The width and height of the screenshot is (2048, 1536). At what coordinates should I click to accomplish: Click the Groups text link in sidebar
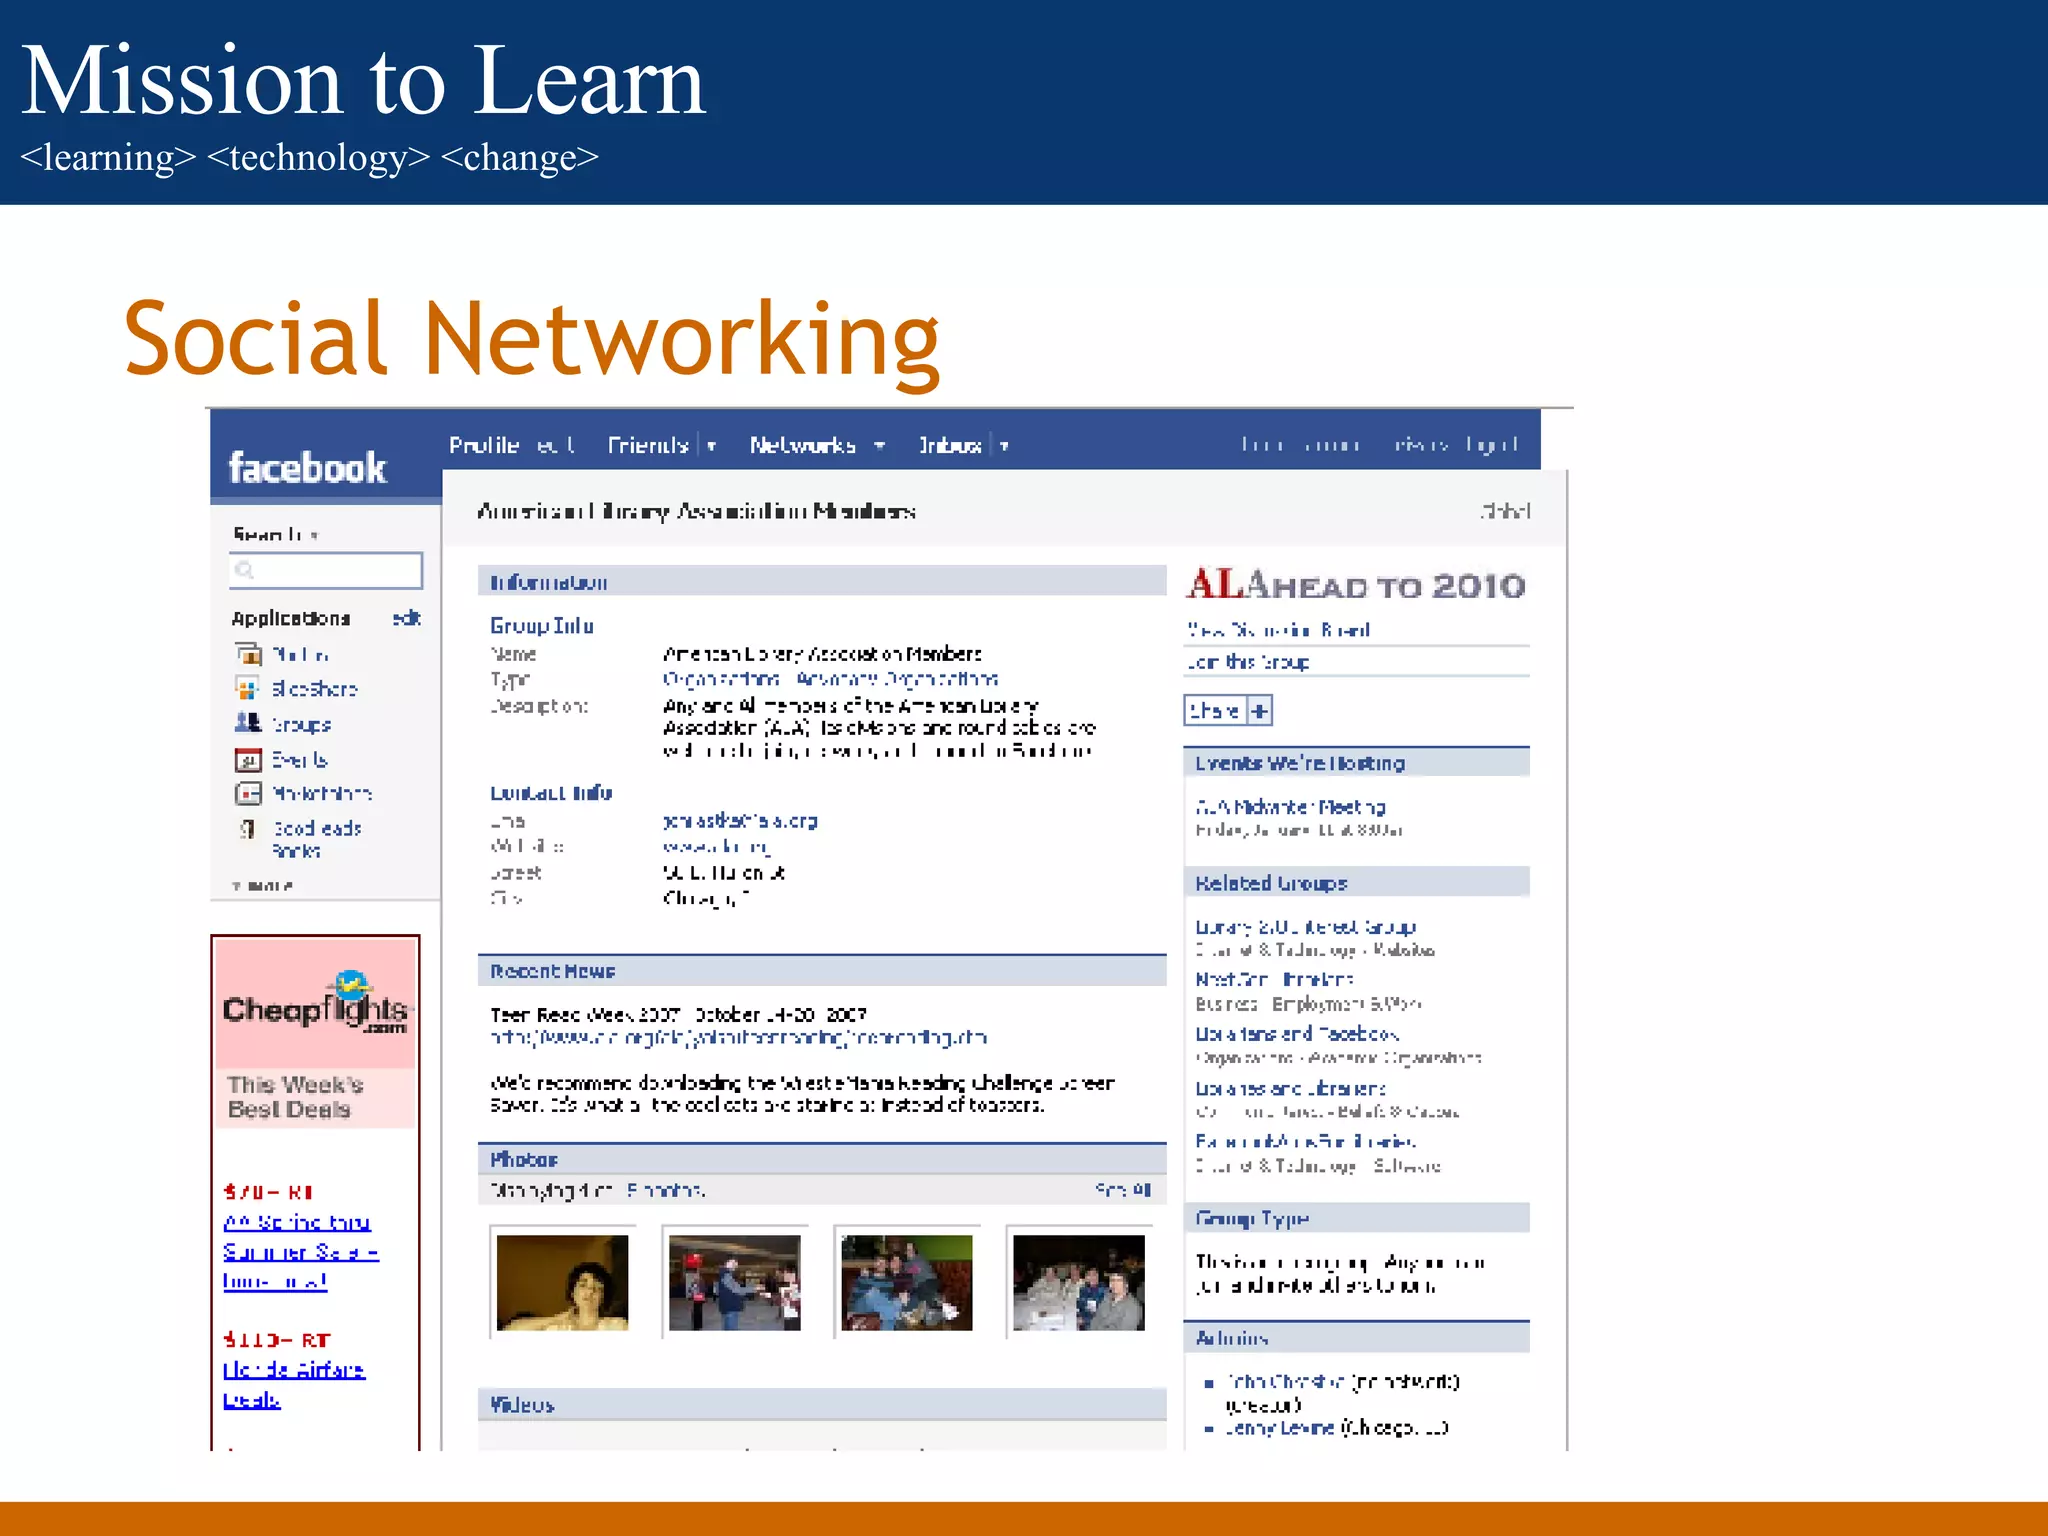tap(301, 724)
